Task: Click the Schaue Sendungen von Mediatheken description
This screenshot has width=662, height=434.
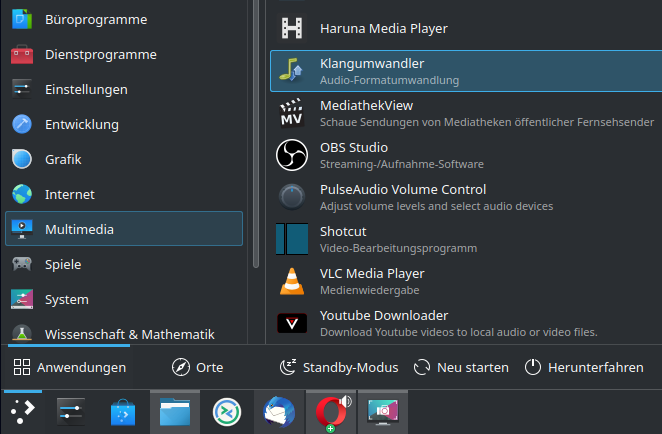Action: click(487, 122)
